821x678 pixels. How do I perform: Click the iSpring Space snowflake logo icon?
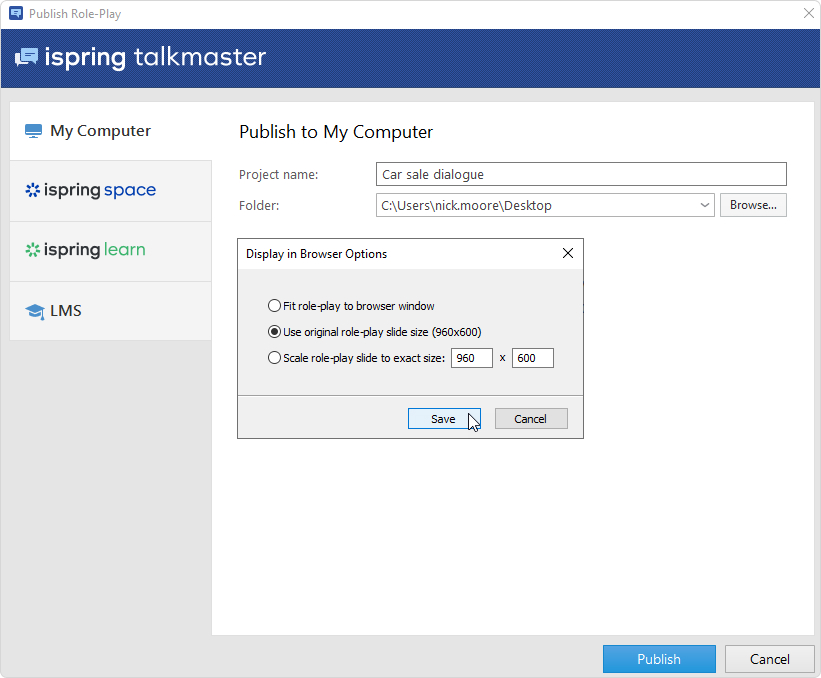click(x=33, y=190)
